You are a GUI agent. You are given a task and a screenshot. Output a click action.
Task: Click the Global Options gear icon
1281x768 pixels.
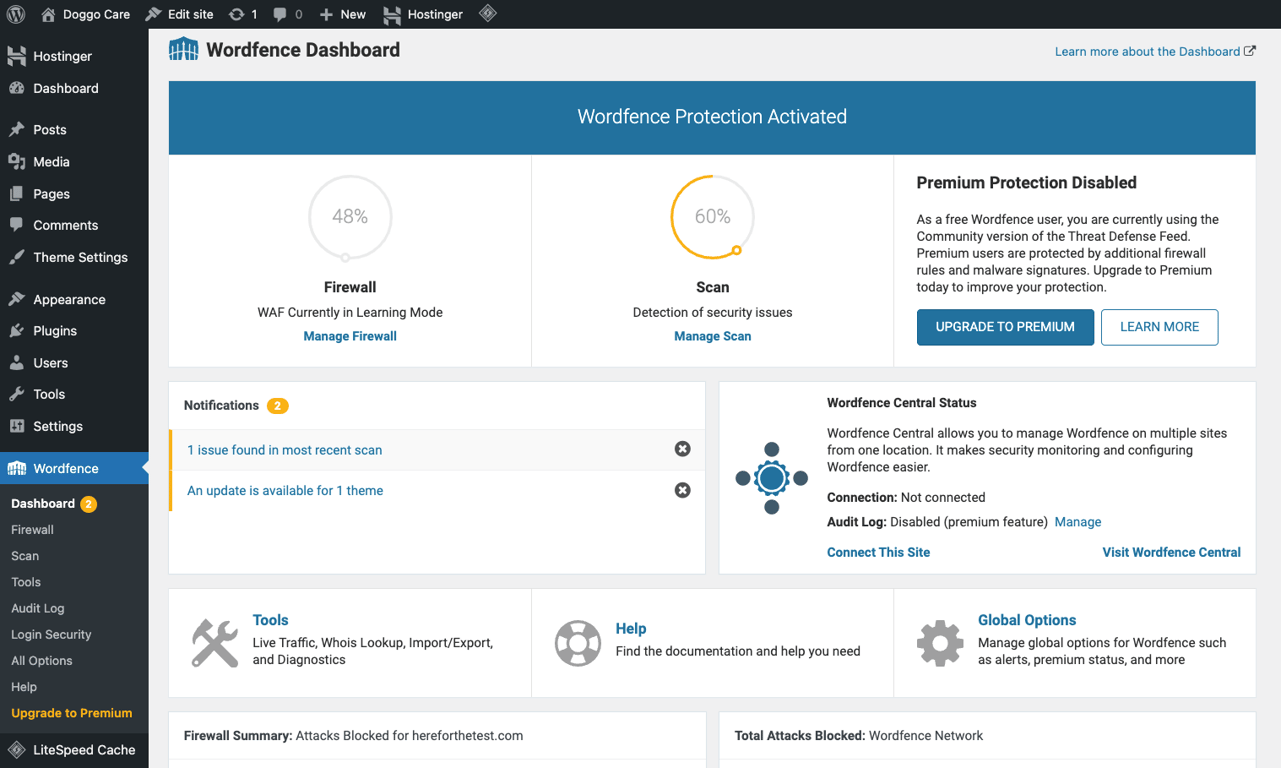pyautogui.click(x=940, y=643)
